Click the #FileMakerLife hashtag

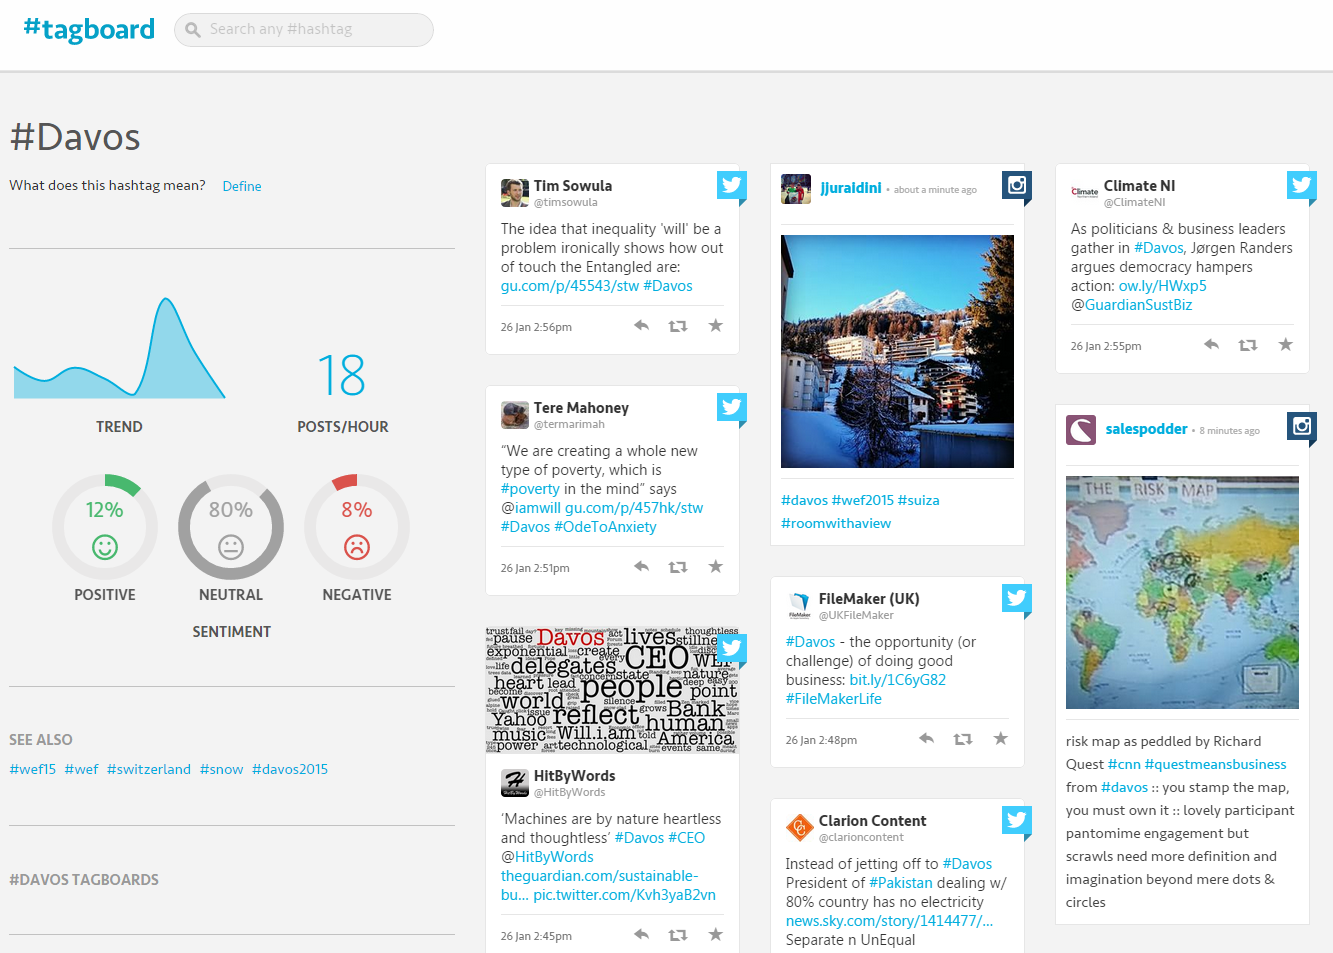point(834,699)
